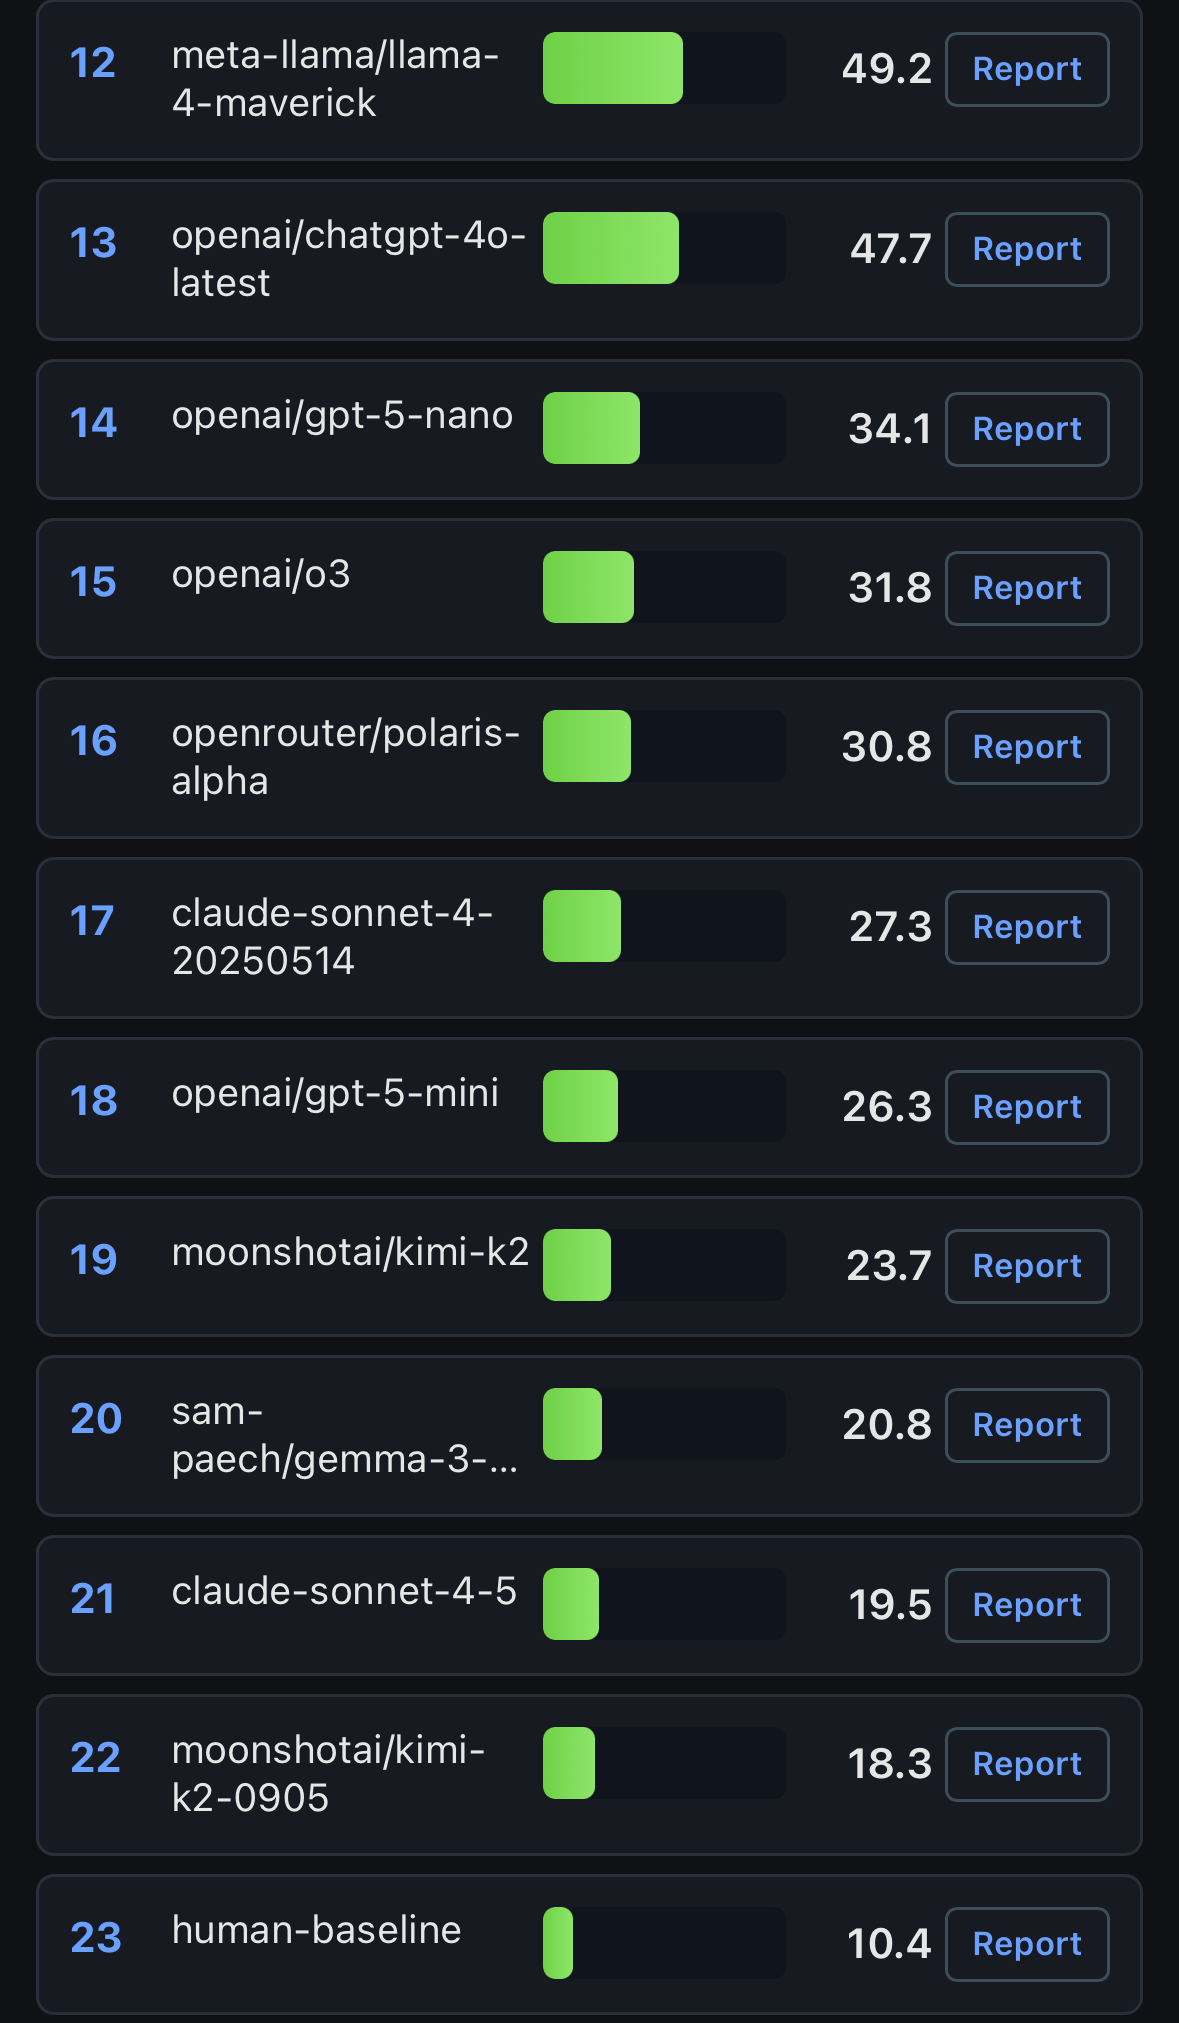Viewport: 1179px width, 2023px height.
Task: Open Report for openrouter/polaris-alpha
Action: pos(1027,748)
